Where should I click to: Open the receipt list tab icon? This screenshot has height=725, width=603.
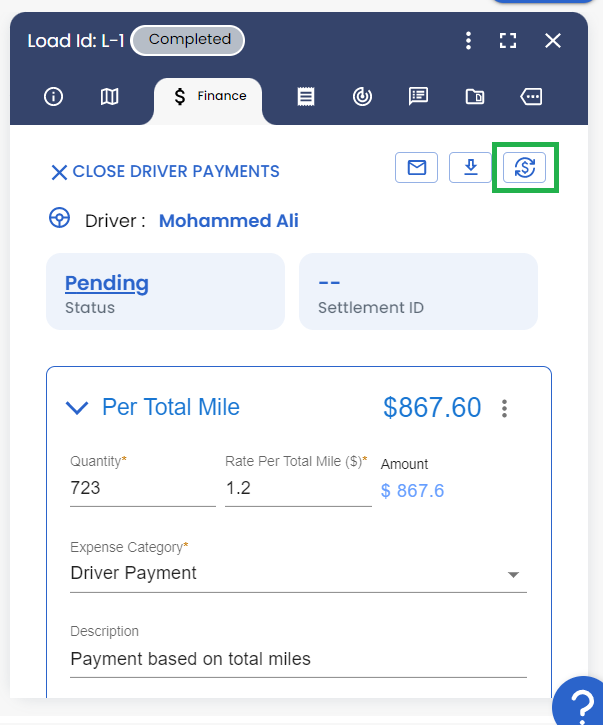coord(306,97)
